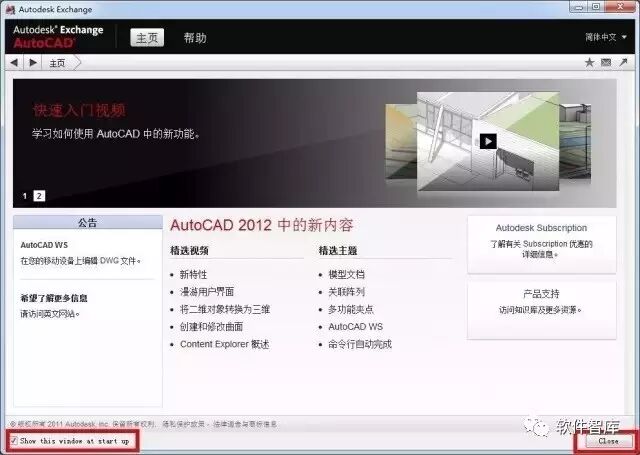Viewport: 640px width, 455px height.
Task: Select the 主页 tab in header
Action: (x=147, y=38)
